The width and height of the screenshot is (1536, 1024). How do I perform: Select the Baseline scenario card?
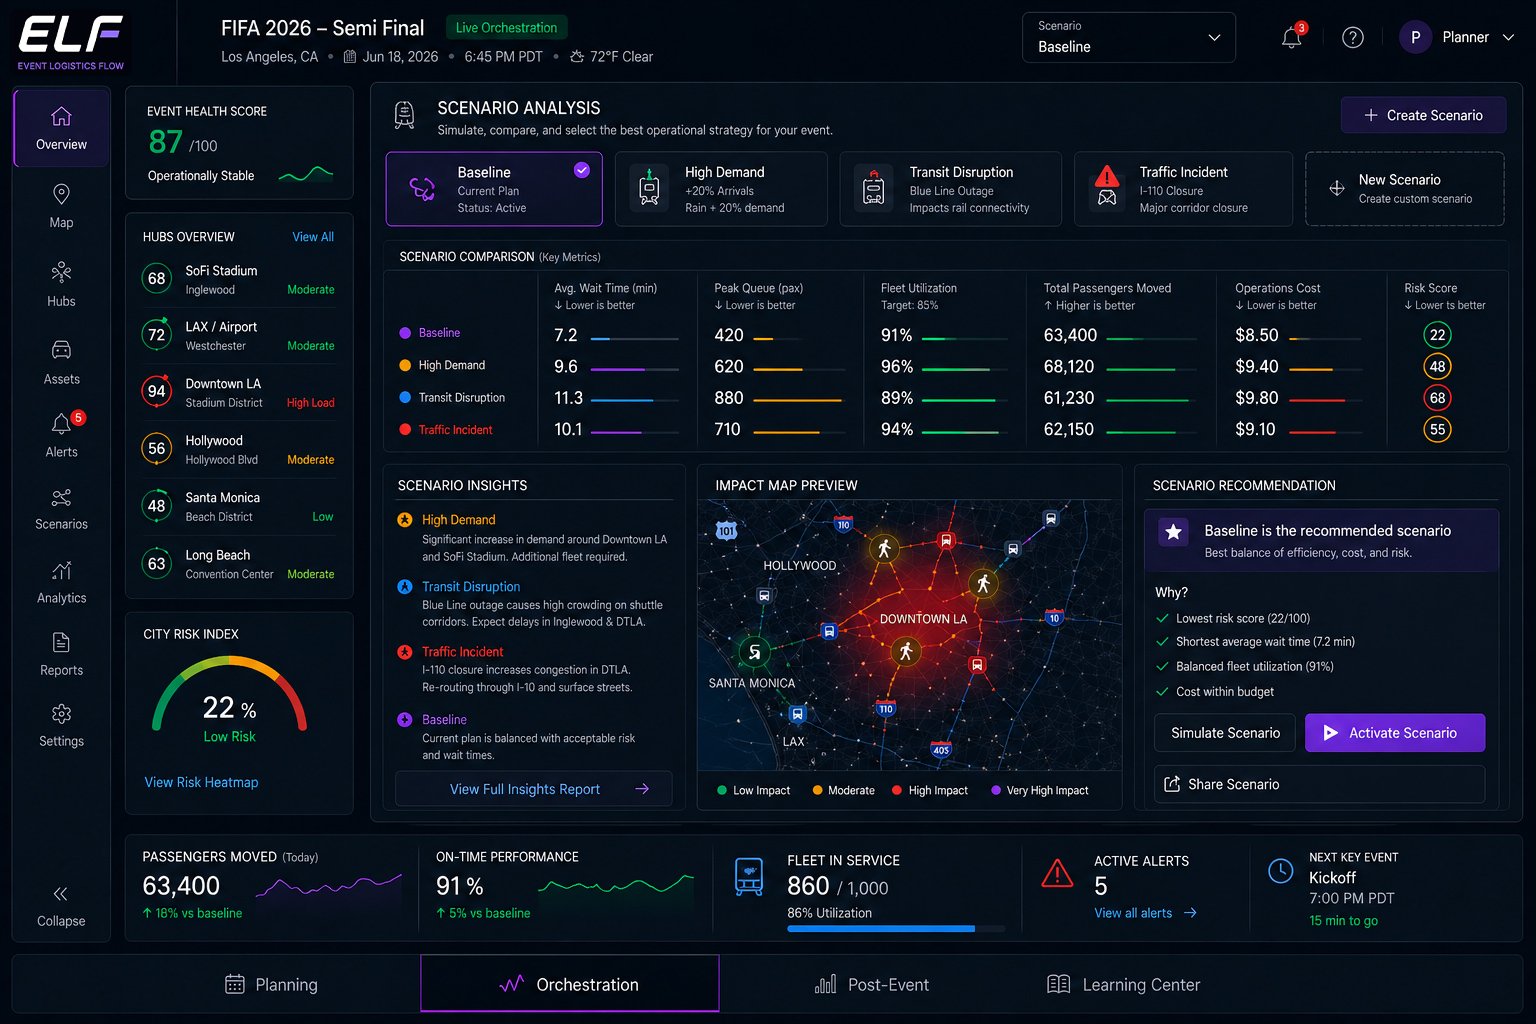coord(494,189)
